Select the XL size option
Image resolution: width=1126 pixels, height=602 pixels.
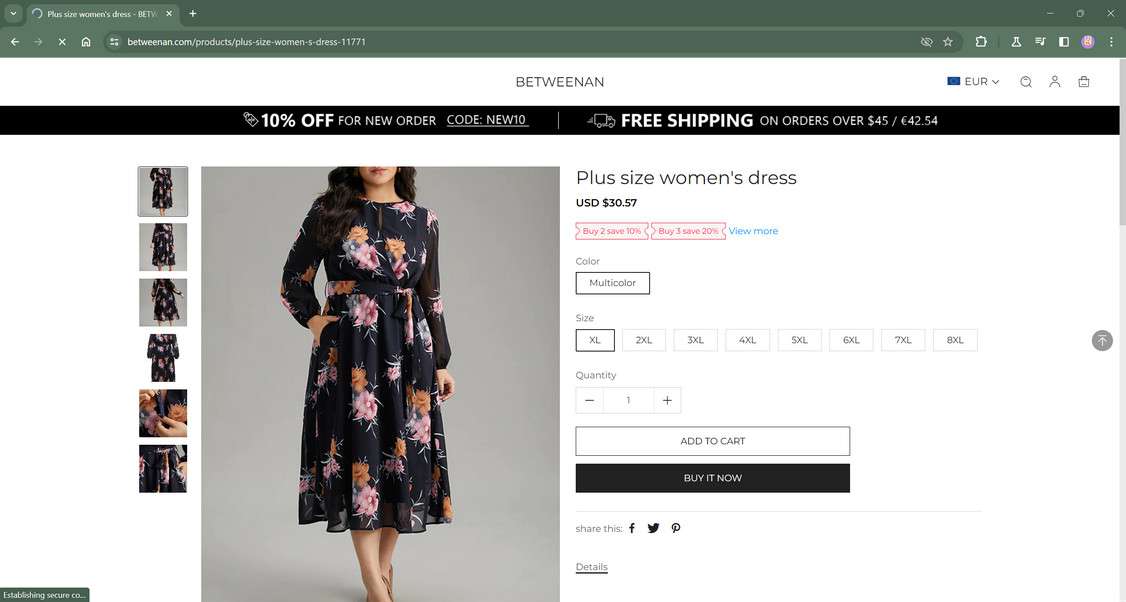595,340
